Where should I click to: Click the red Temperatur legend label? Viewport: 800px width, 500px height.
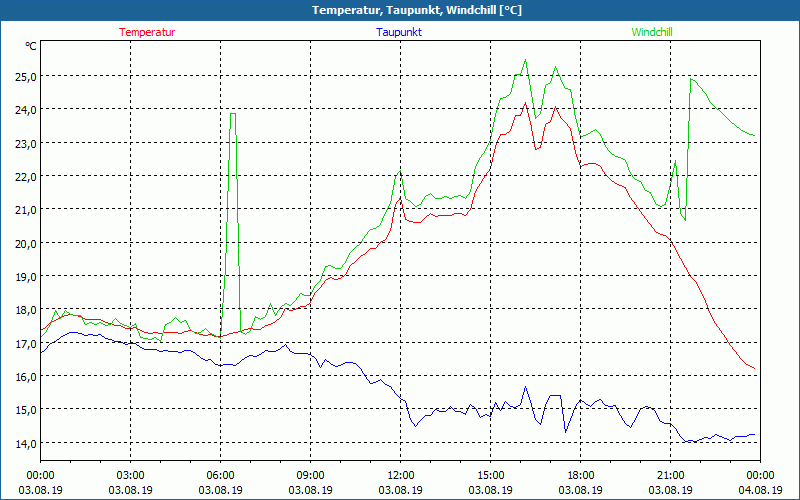(147, 32)
